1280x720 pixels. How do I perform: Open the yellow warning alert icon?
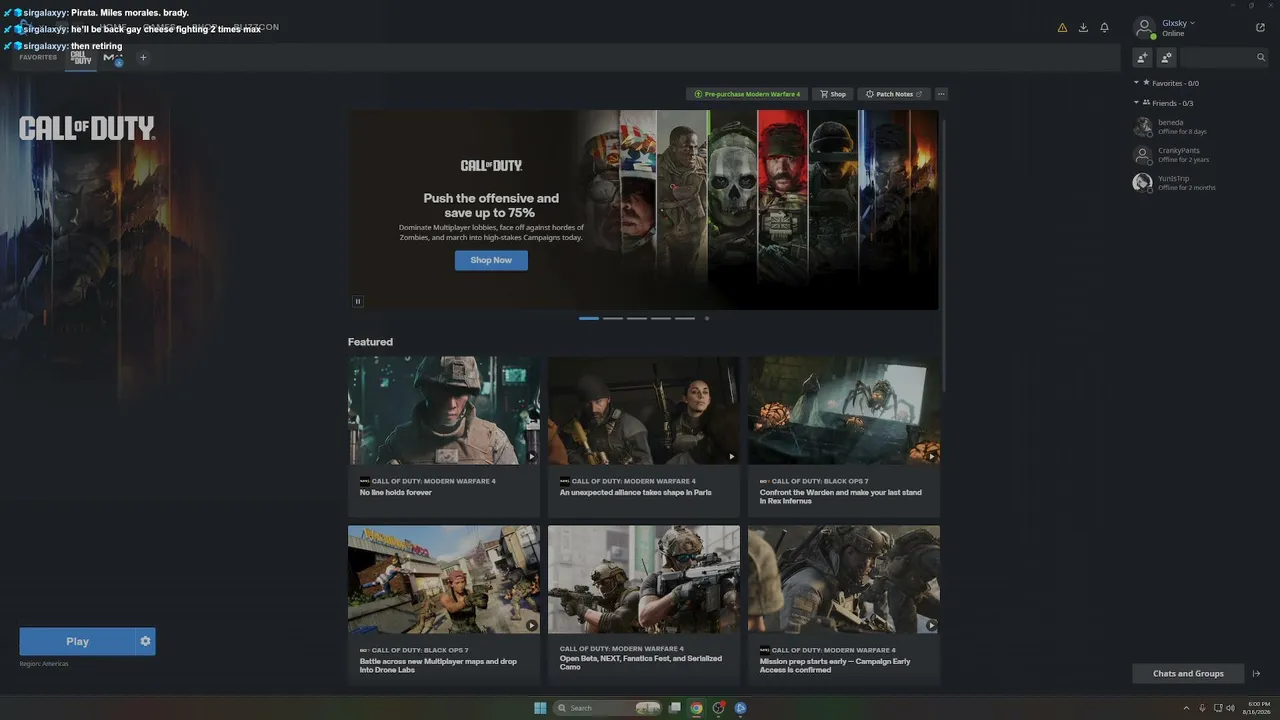[x=1062, y=28]
